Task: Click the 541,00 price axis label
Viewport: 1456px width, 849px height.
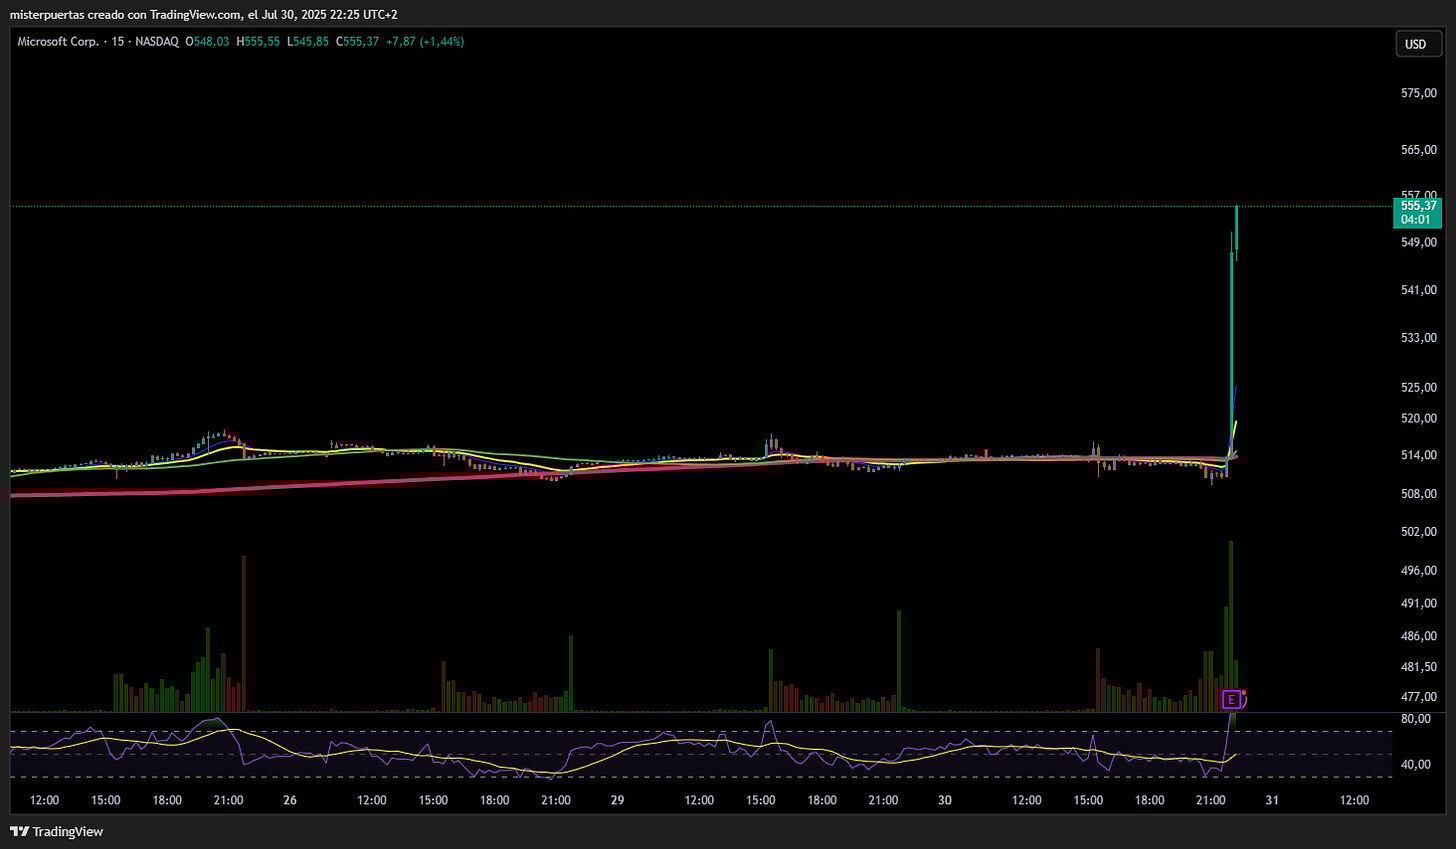Action: (1419, 290)
